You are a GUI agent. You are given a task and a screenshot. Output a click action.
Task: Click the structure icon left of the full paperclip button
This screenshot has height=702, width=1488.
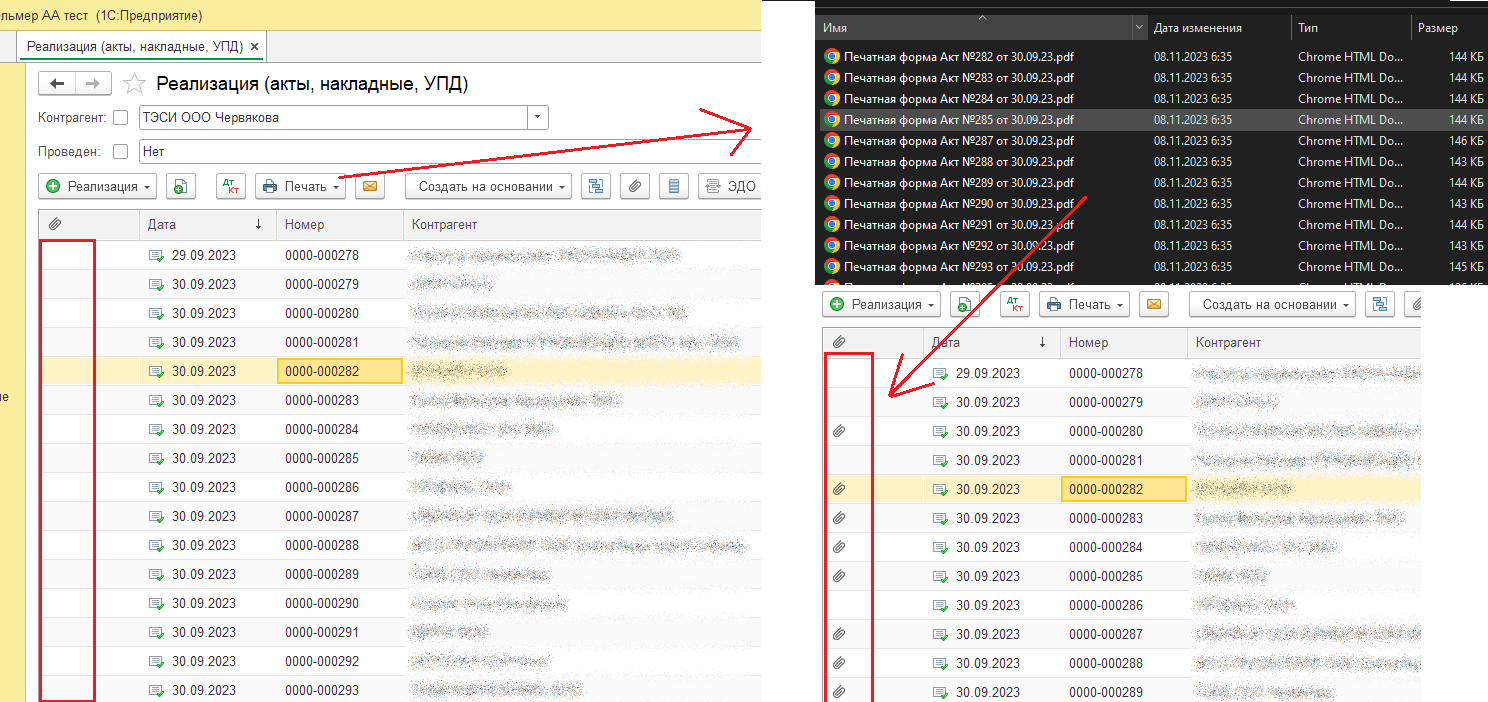[x=596, y=186]
